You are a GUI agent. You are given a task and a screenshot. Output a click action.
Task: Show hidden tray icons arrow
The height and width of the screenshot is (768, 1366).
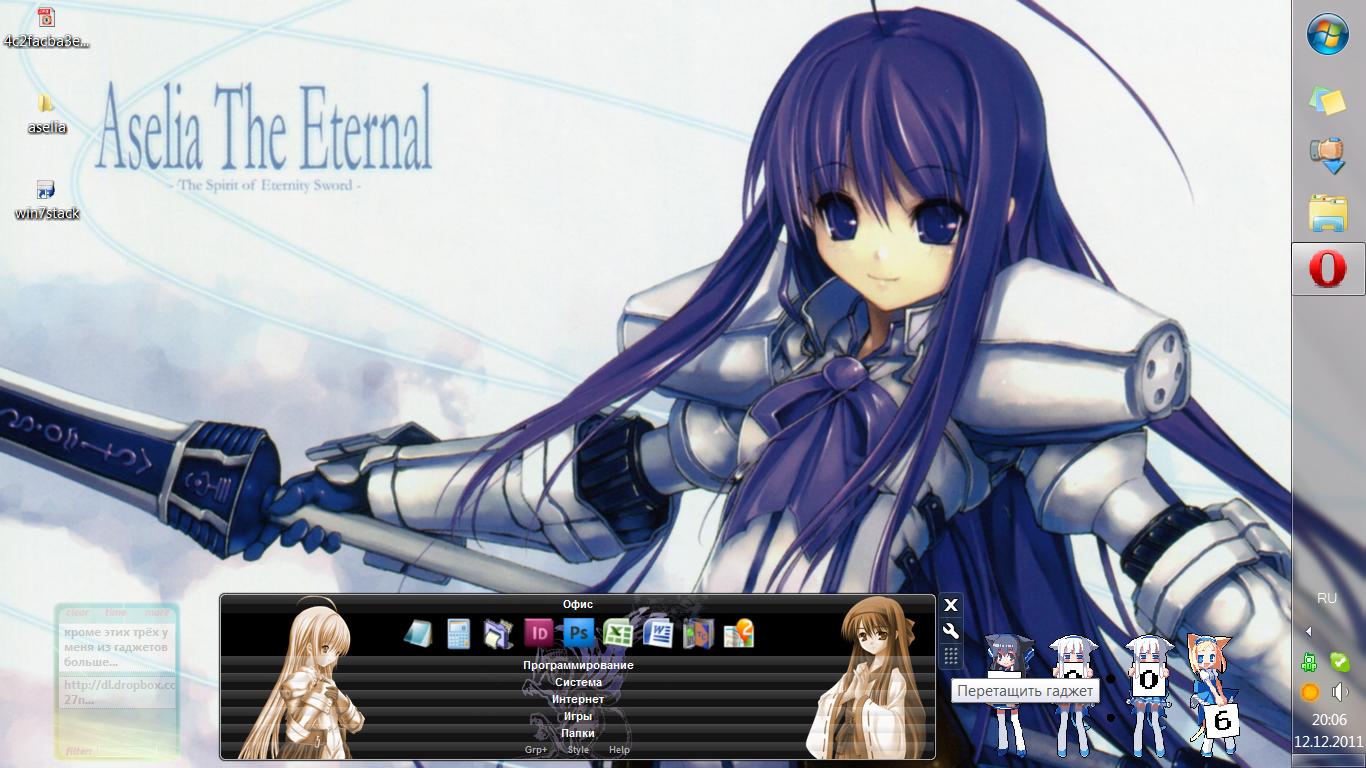tap(1309, 631)
